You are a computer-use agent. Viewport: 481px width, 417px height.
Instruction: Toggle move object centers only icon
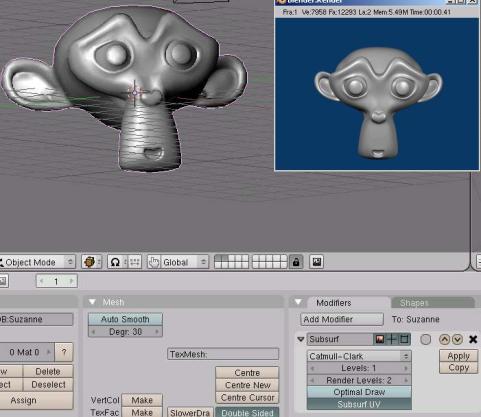point(134,262)
